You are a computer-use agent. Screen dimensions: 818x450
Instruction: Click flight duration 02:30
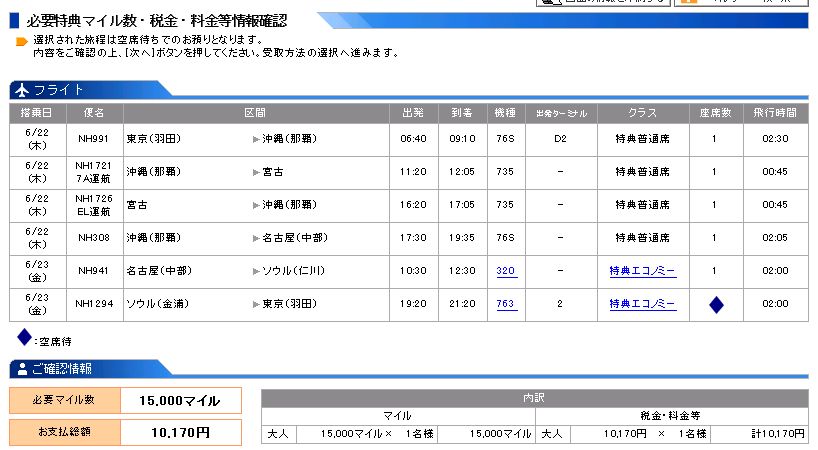[775, 139]
